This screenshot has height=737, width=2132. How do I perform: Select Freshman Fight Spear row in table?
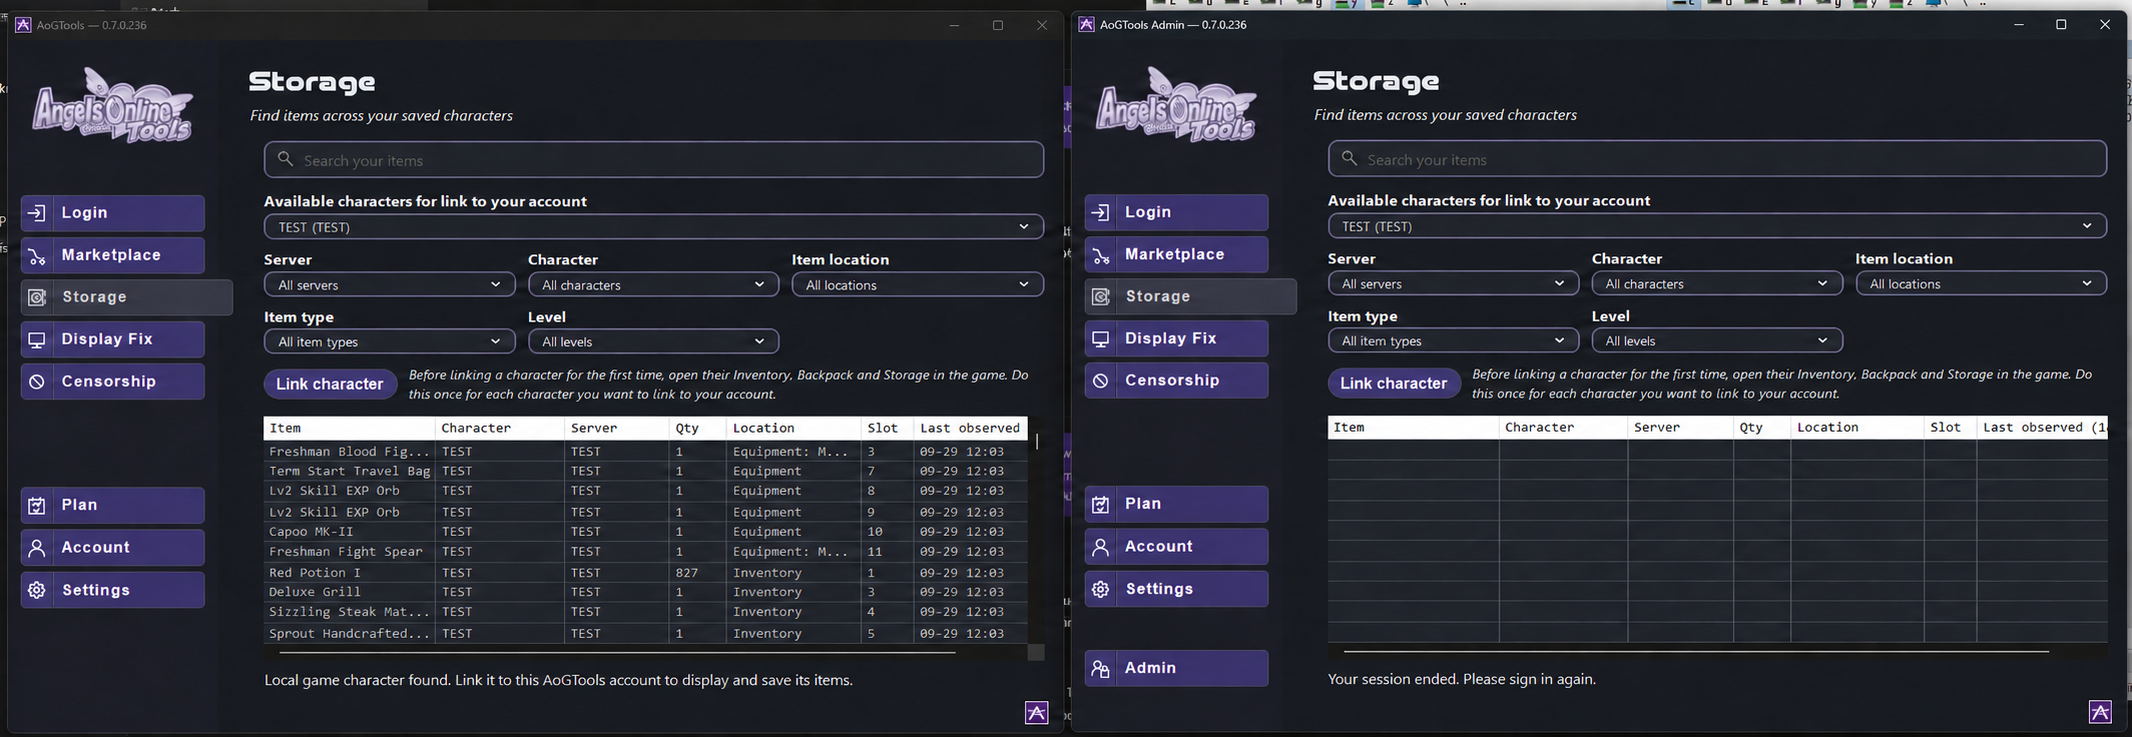[645, 552]
